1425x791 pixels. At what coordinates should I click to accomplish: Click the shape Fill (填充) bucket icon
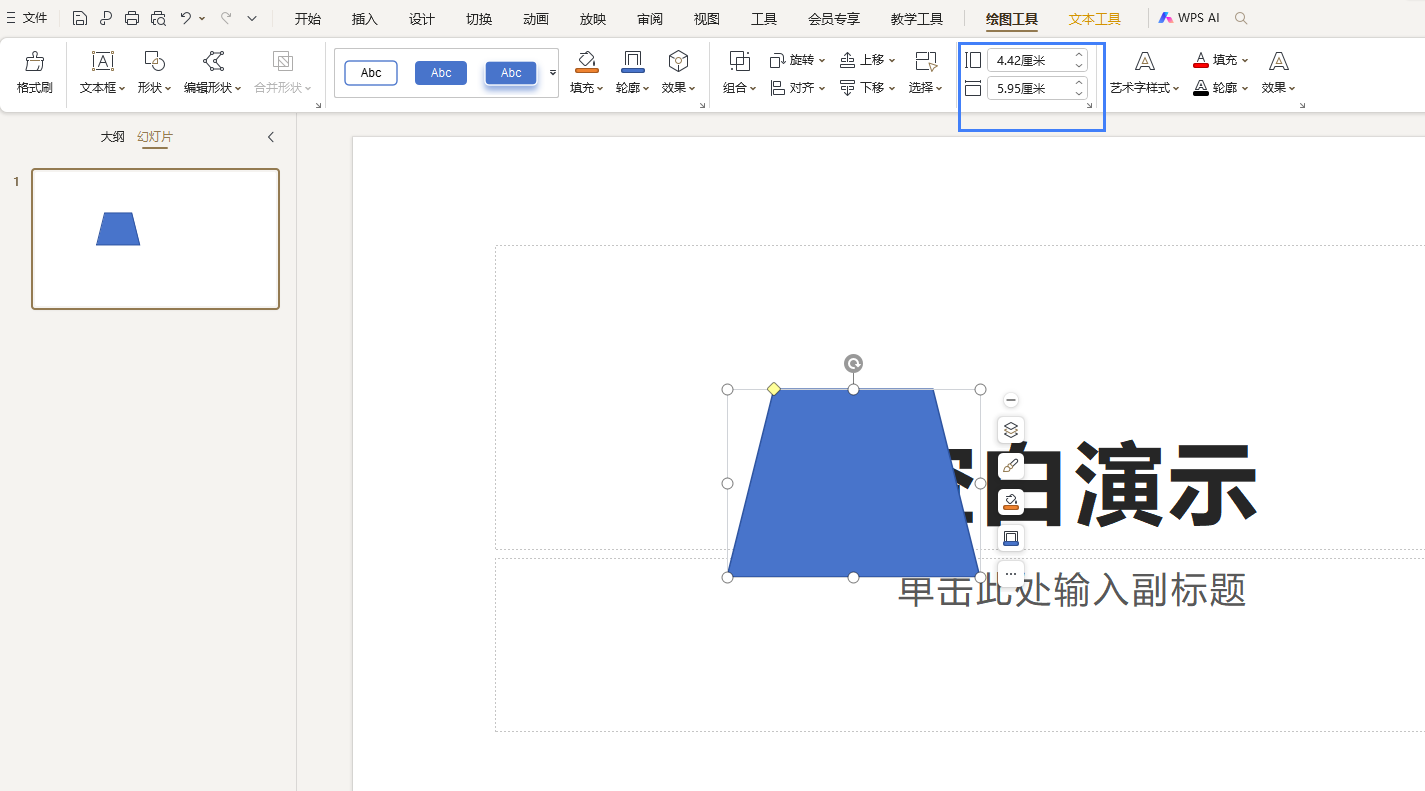click(587, 61)
